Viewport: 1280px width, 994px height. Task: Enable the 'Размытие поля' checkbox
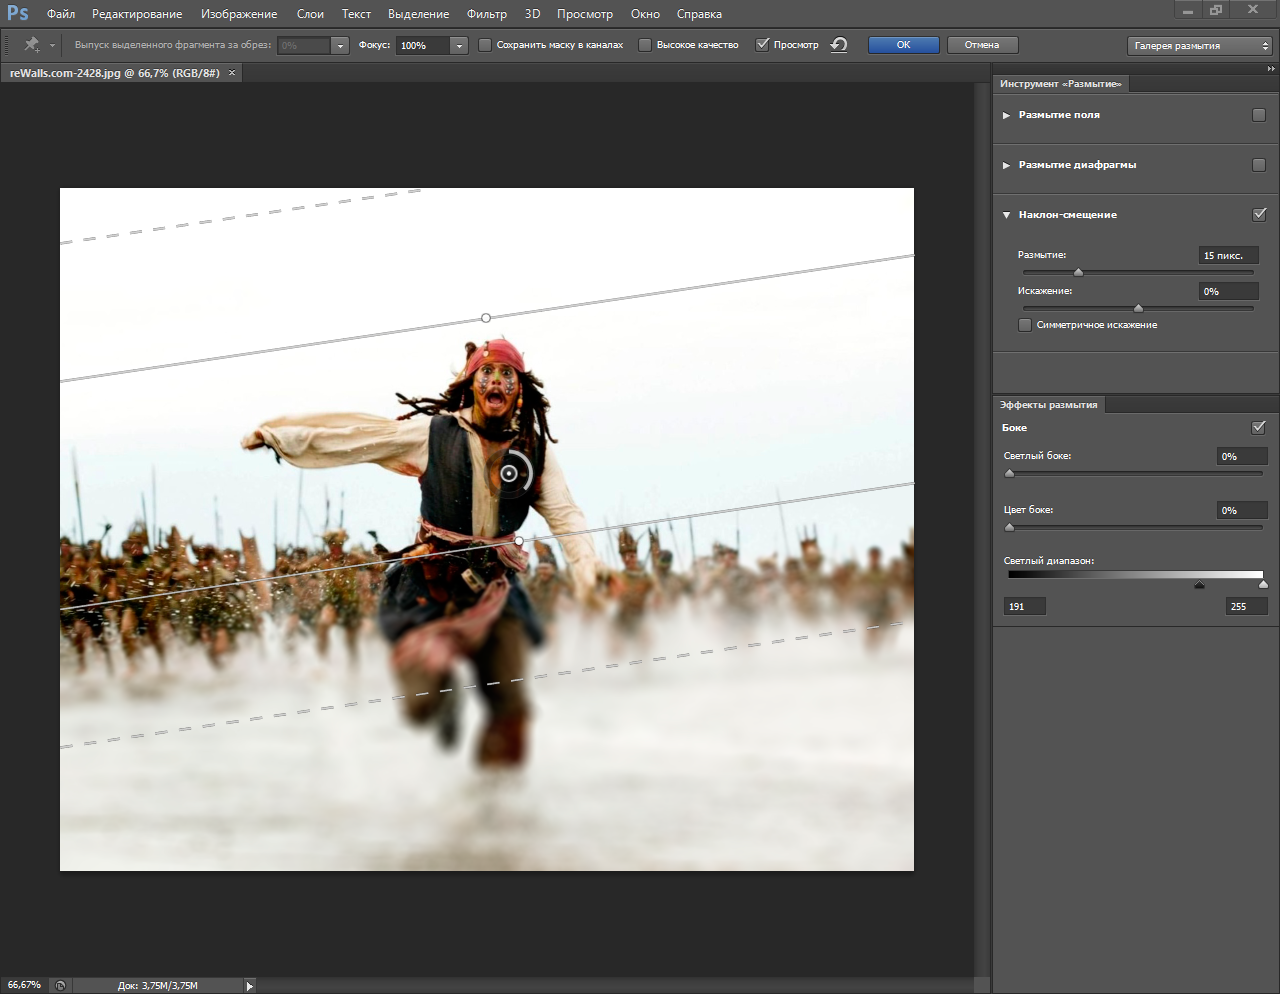(1259, 115)
